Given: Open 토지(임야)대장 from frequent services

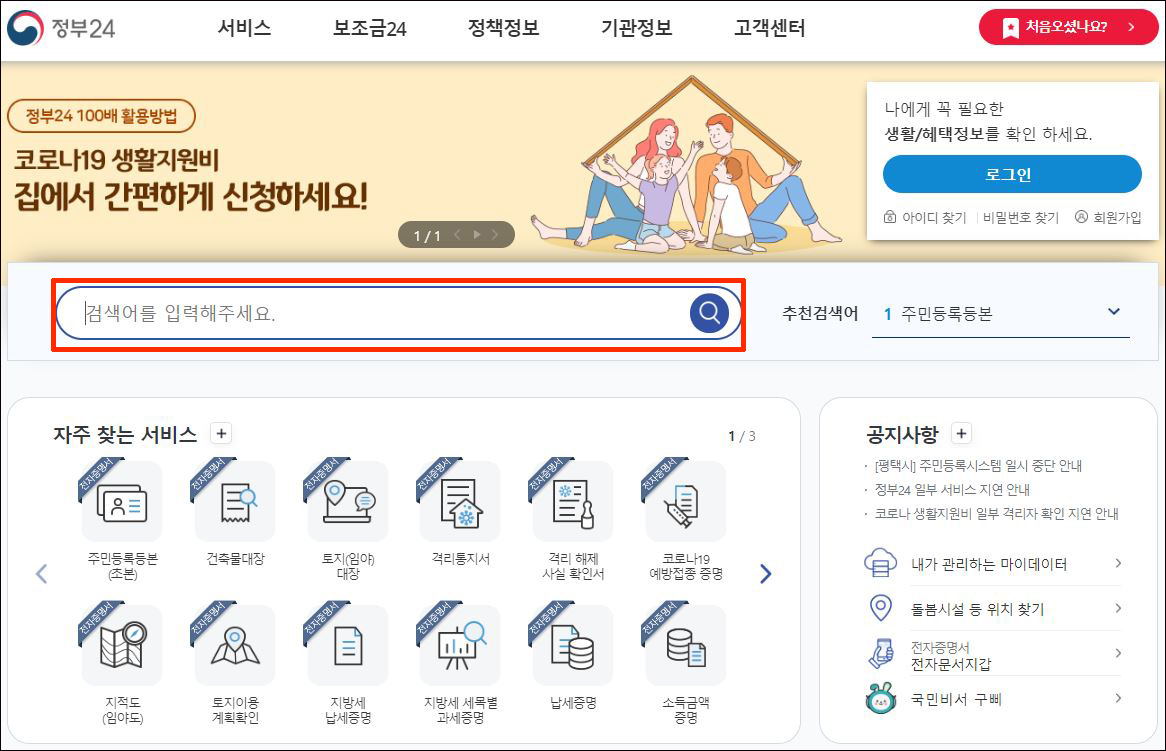Looking at the screenshot, I should [x=346, y=501].
